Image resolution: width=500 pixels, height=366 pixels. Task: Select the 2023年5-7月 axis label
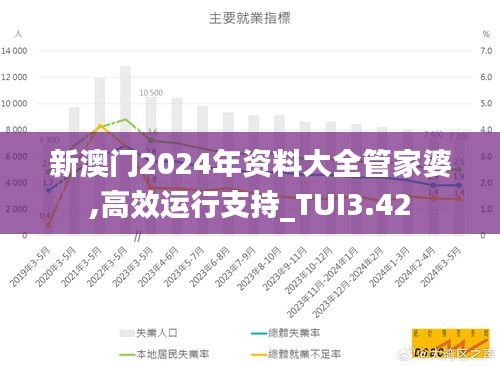[x=184, y=267]
